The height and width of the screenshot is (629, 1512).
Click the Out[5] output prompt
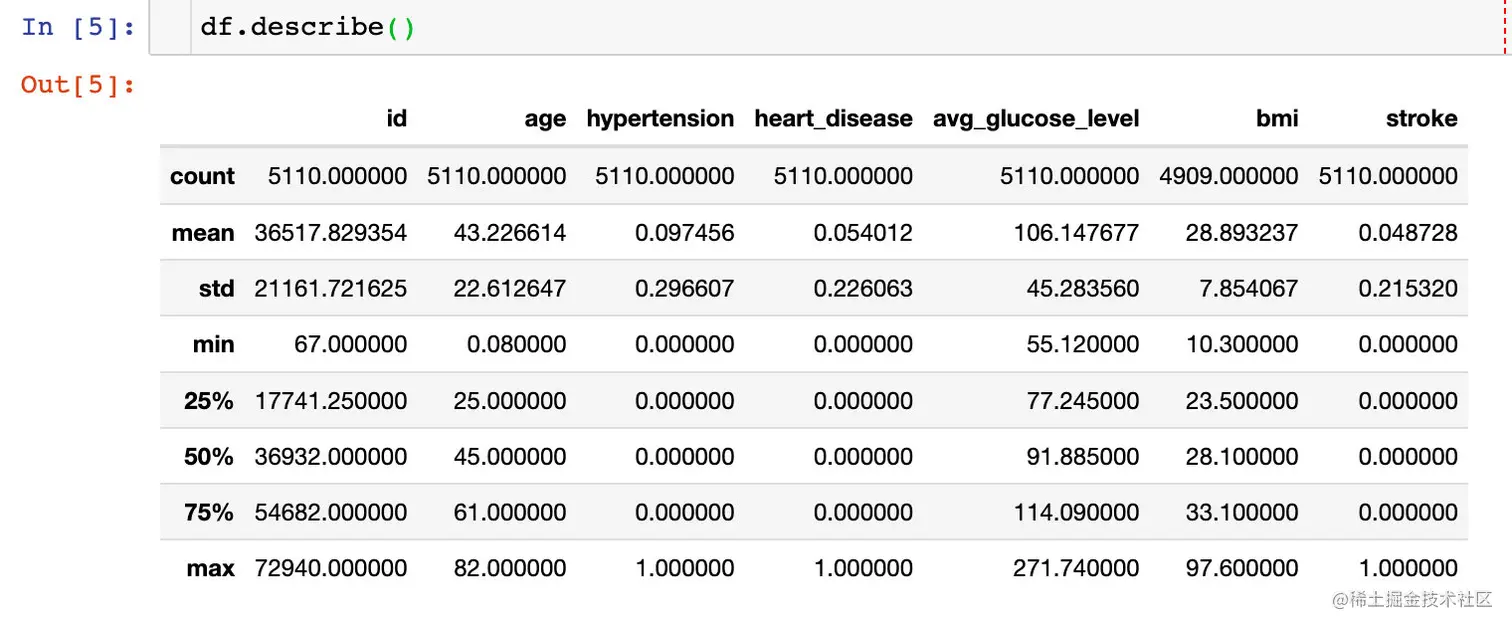[78, 84]
